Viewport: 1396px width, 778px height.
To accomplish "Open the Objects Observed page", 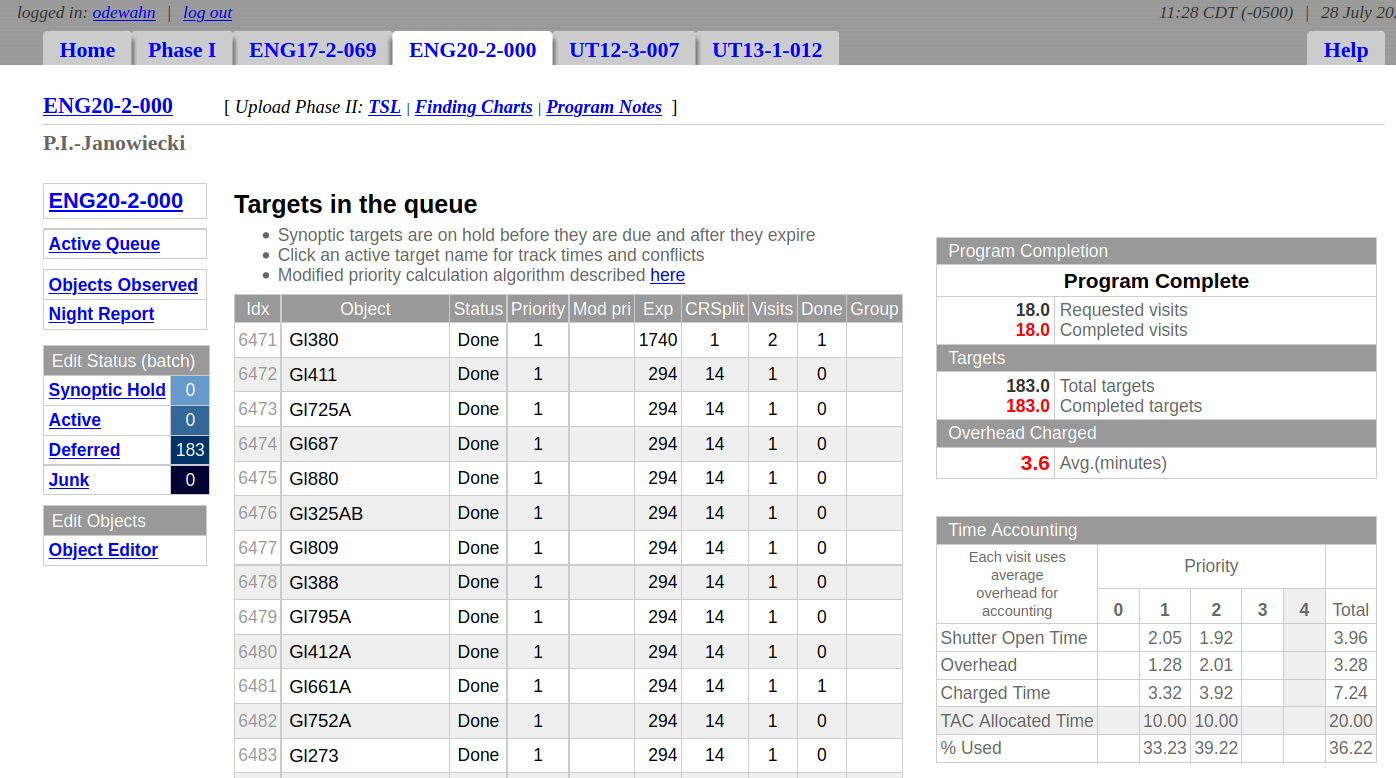I will [123, 285].
